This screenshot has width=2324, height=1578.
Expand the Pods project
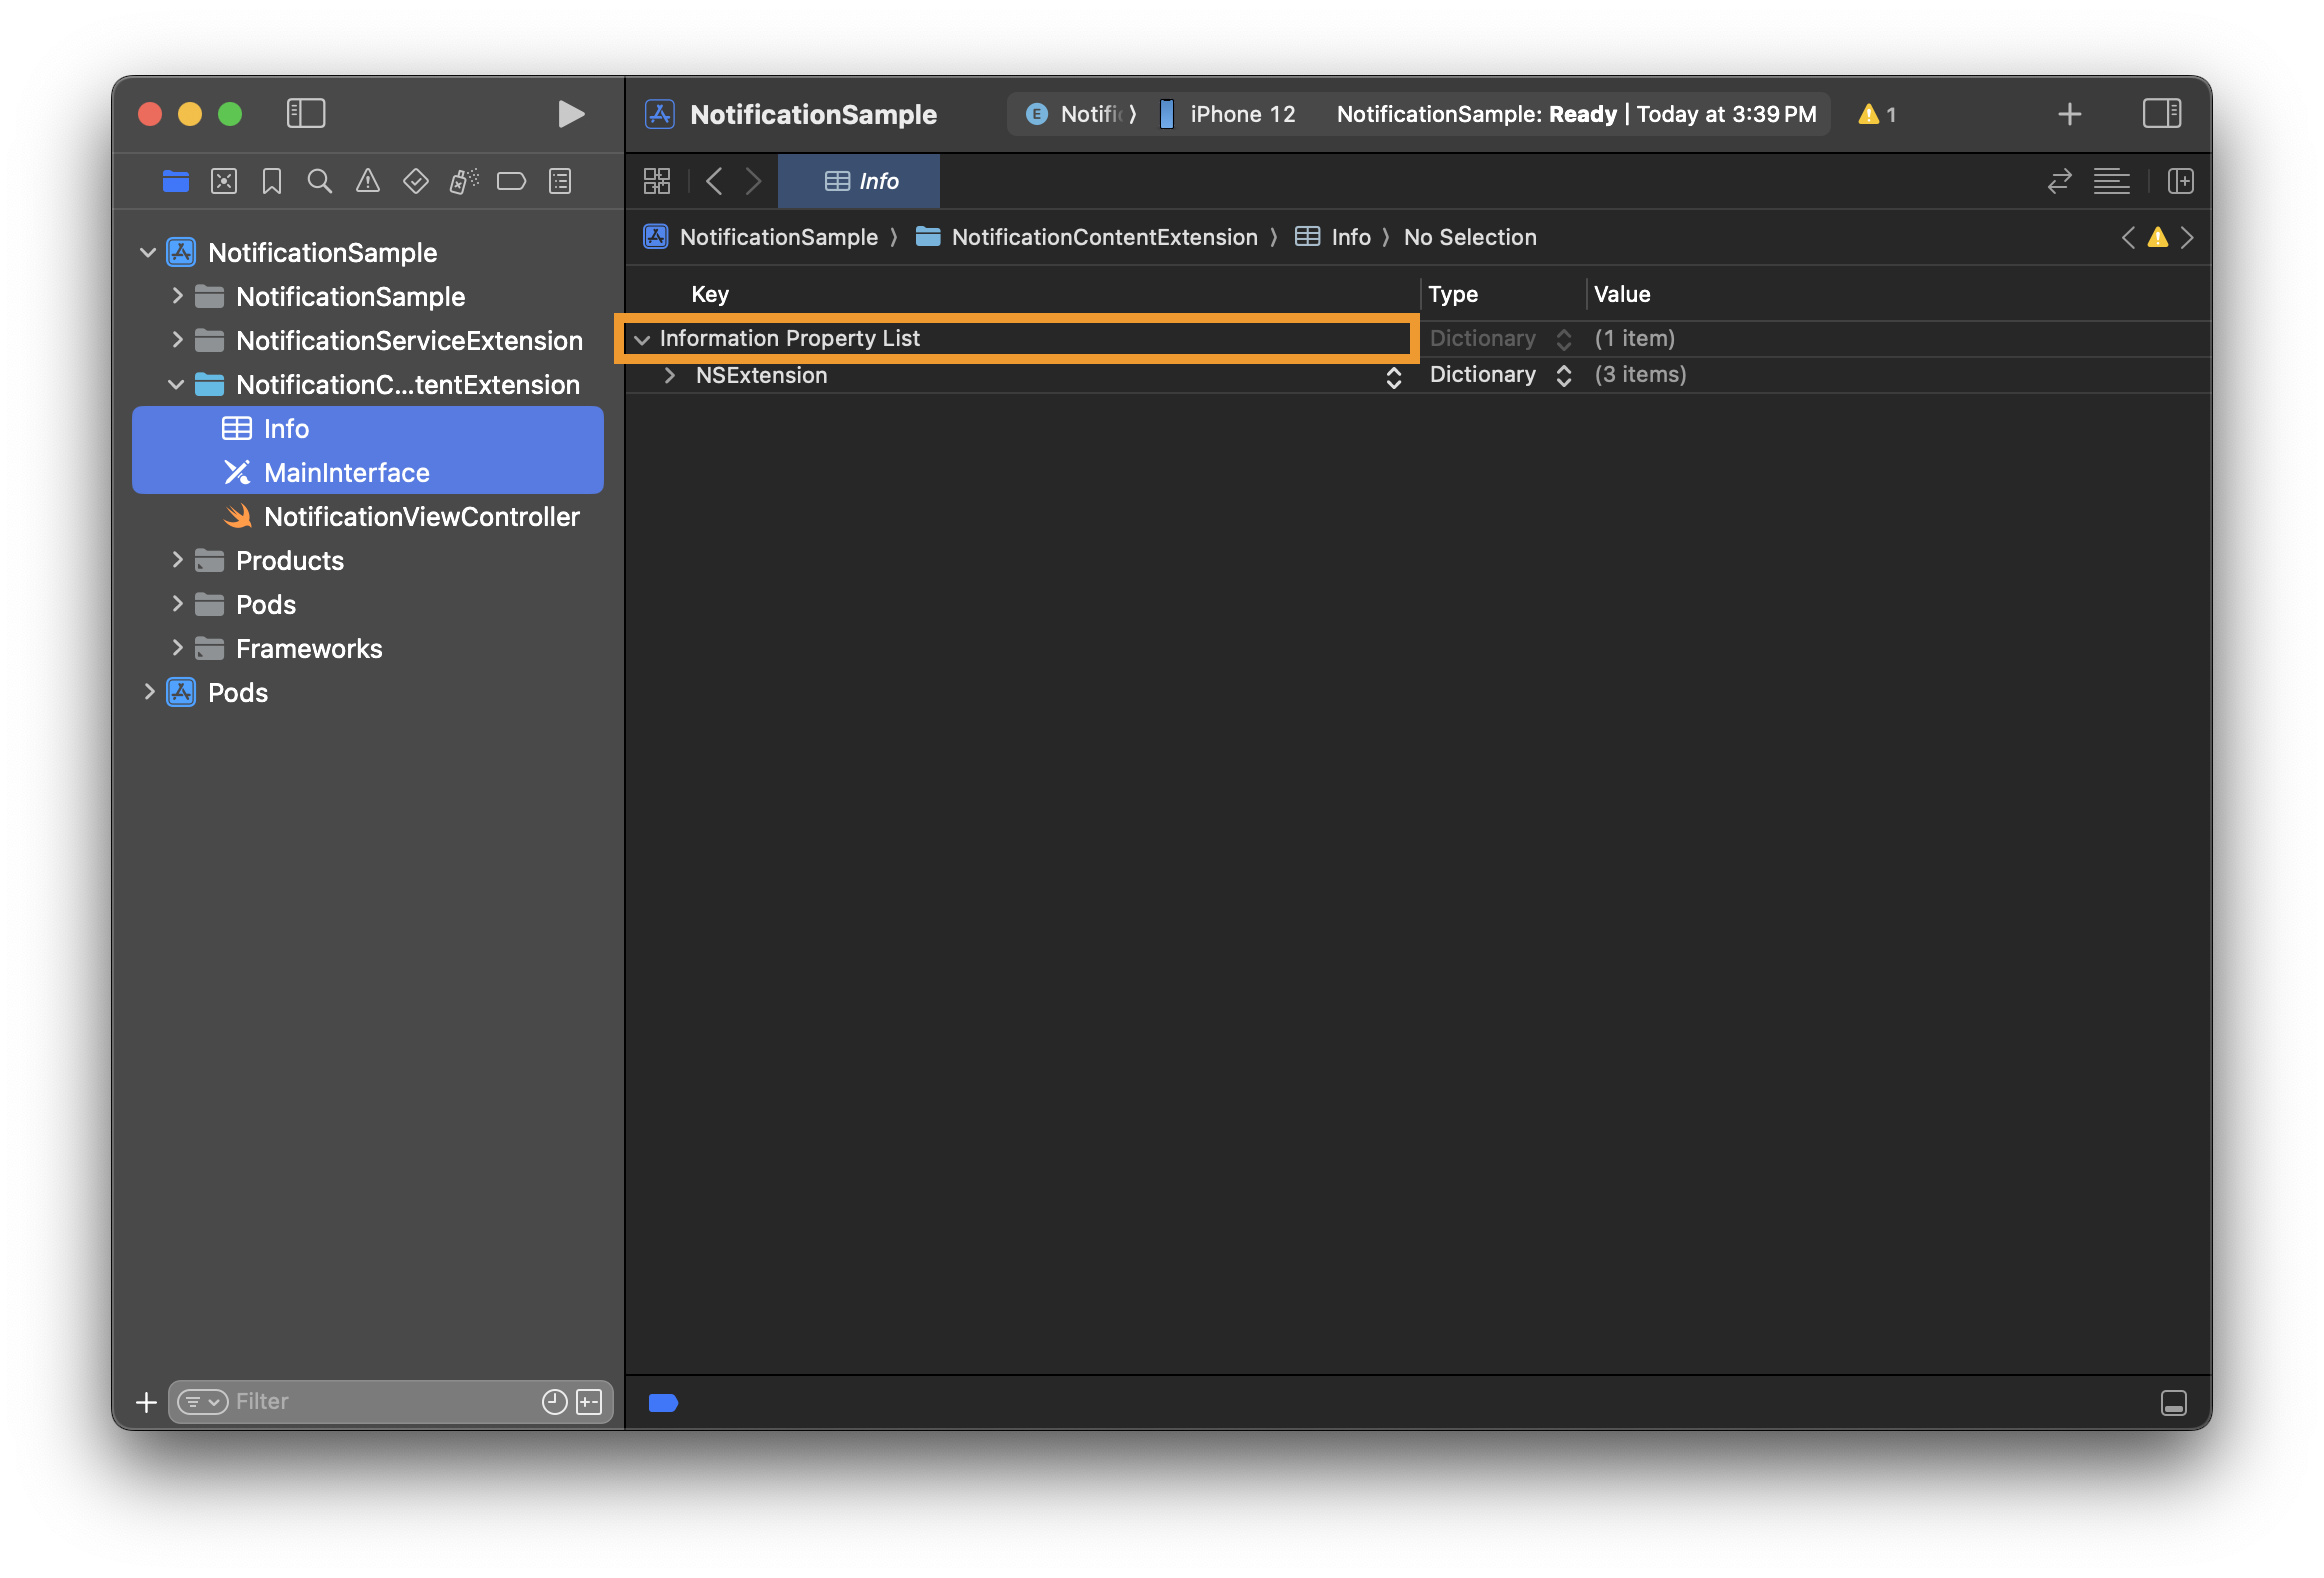(x=149, y=692)
